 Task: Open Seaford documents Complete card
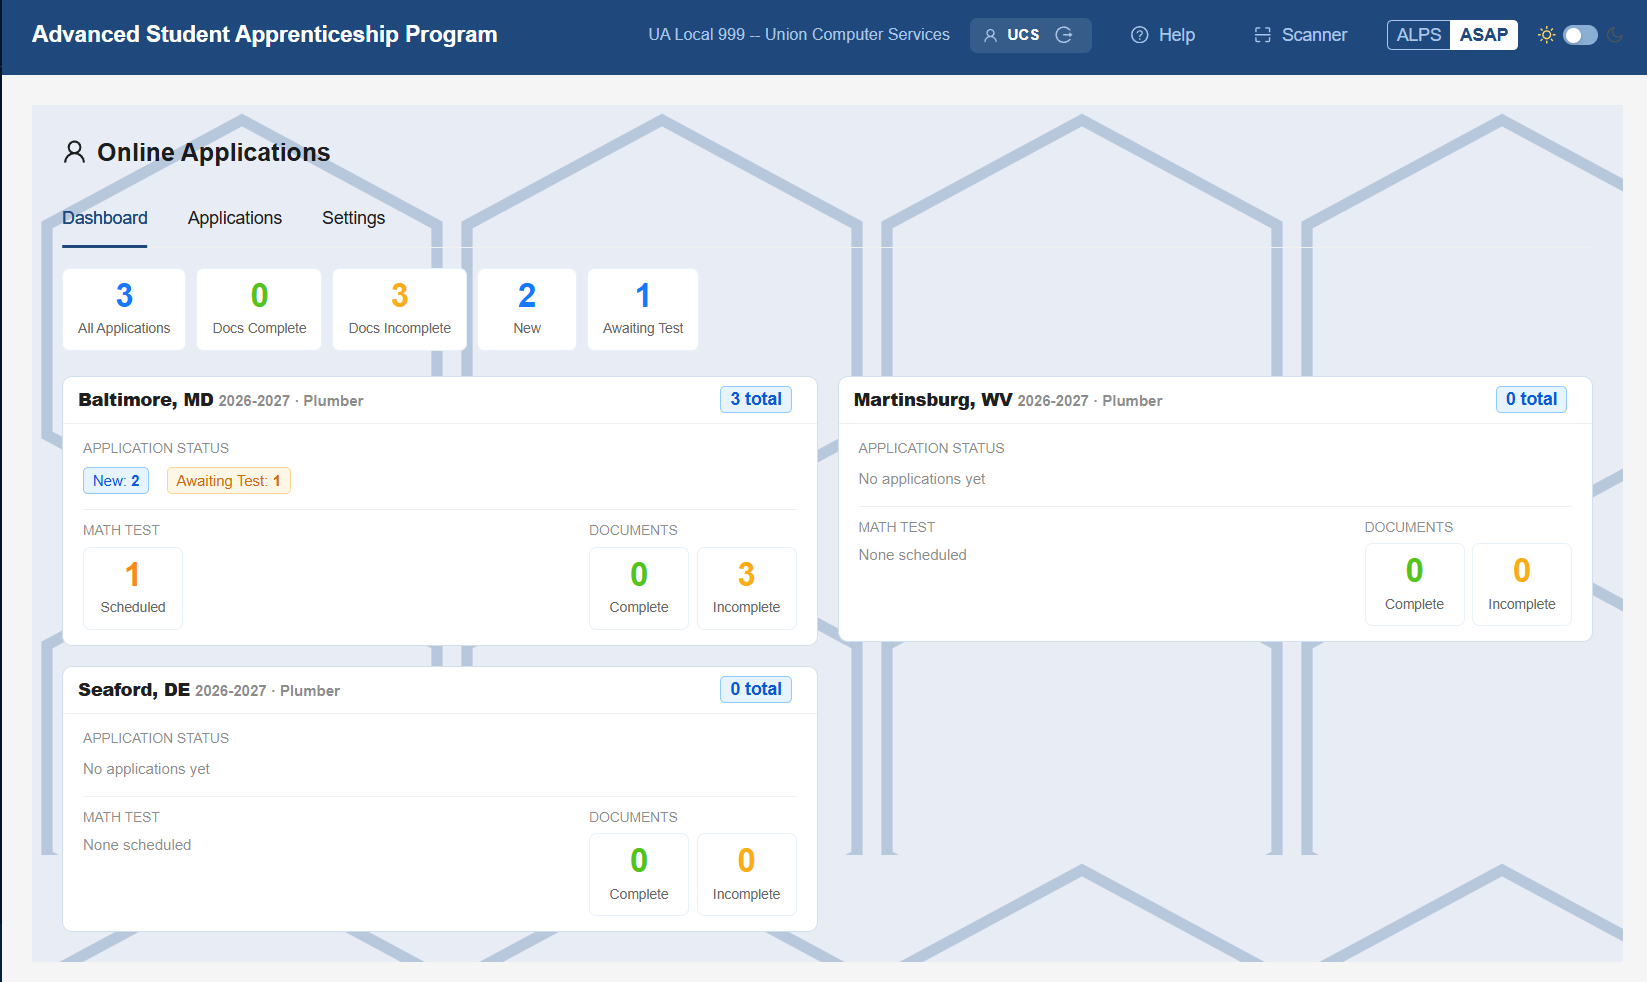point(639,875)
